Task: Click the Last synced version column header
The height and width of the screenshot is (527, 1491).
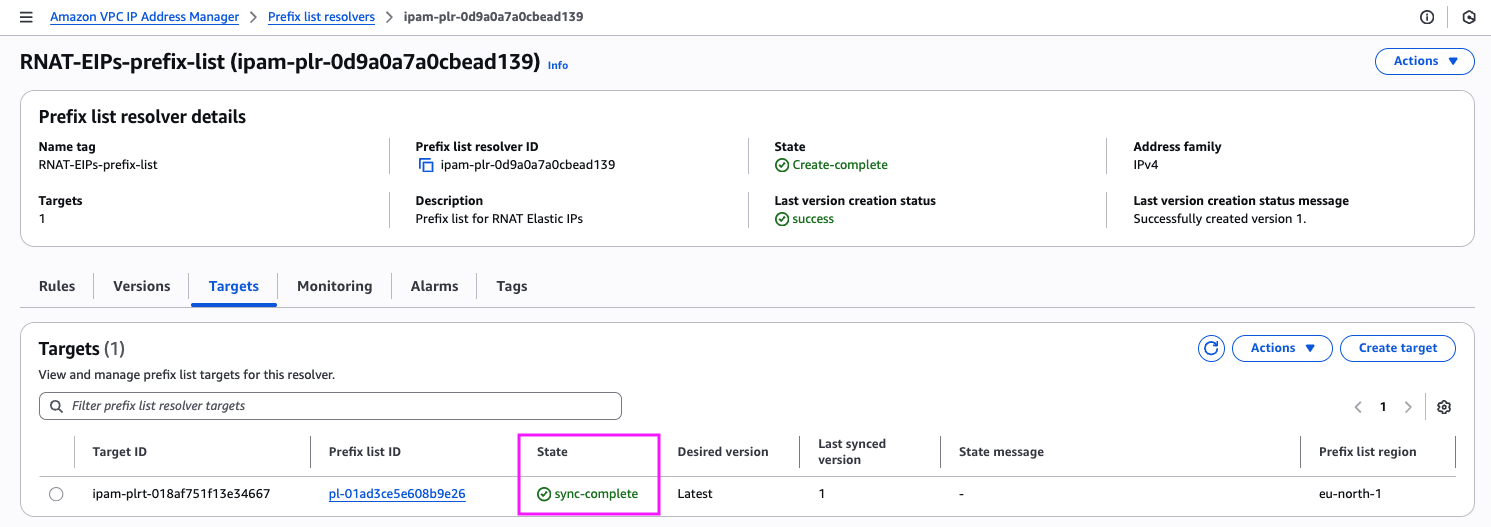Action: pyautogui.click(x=852, y=452)
